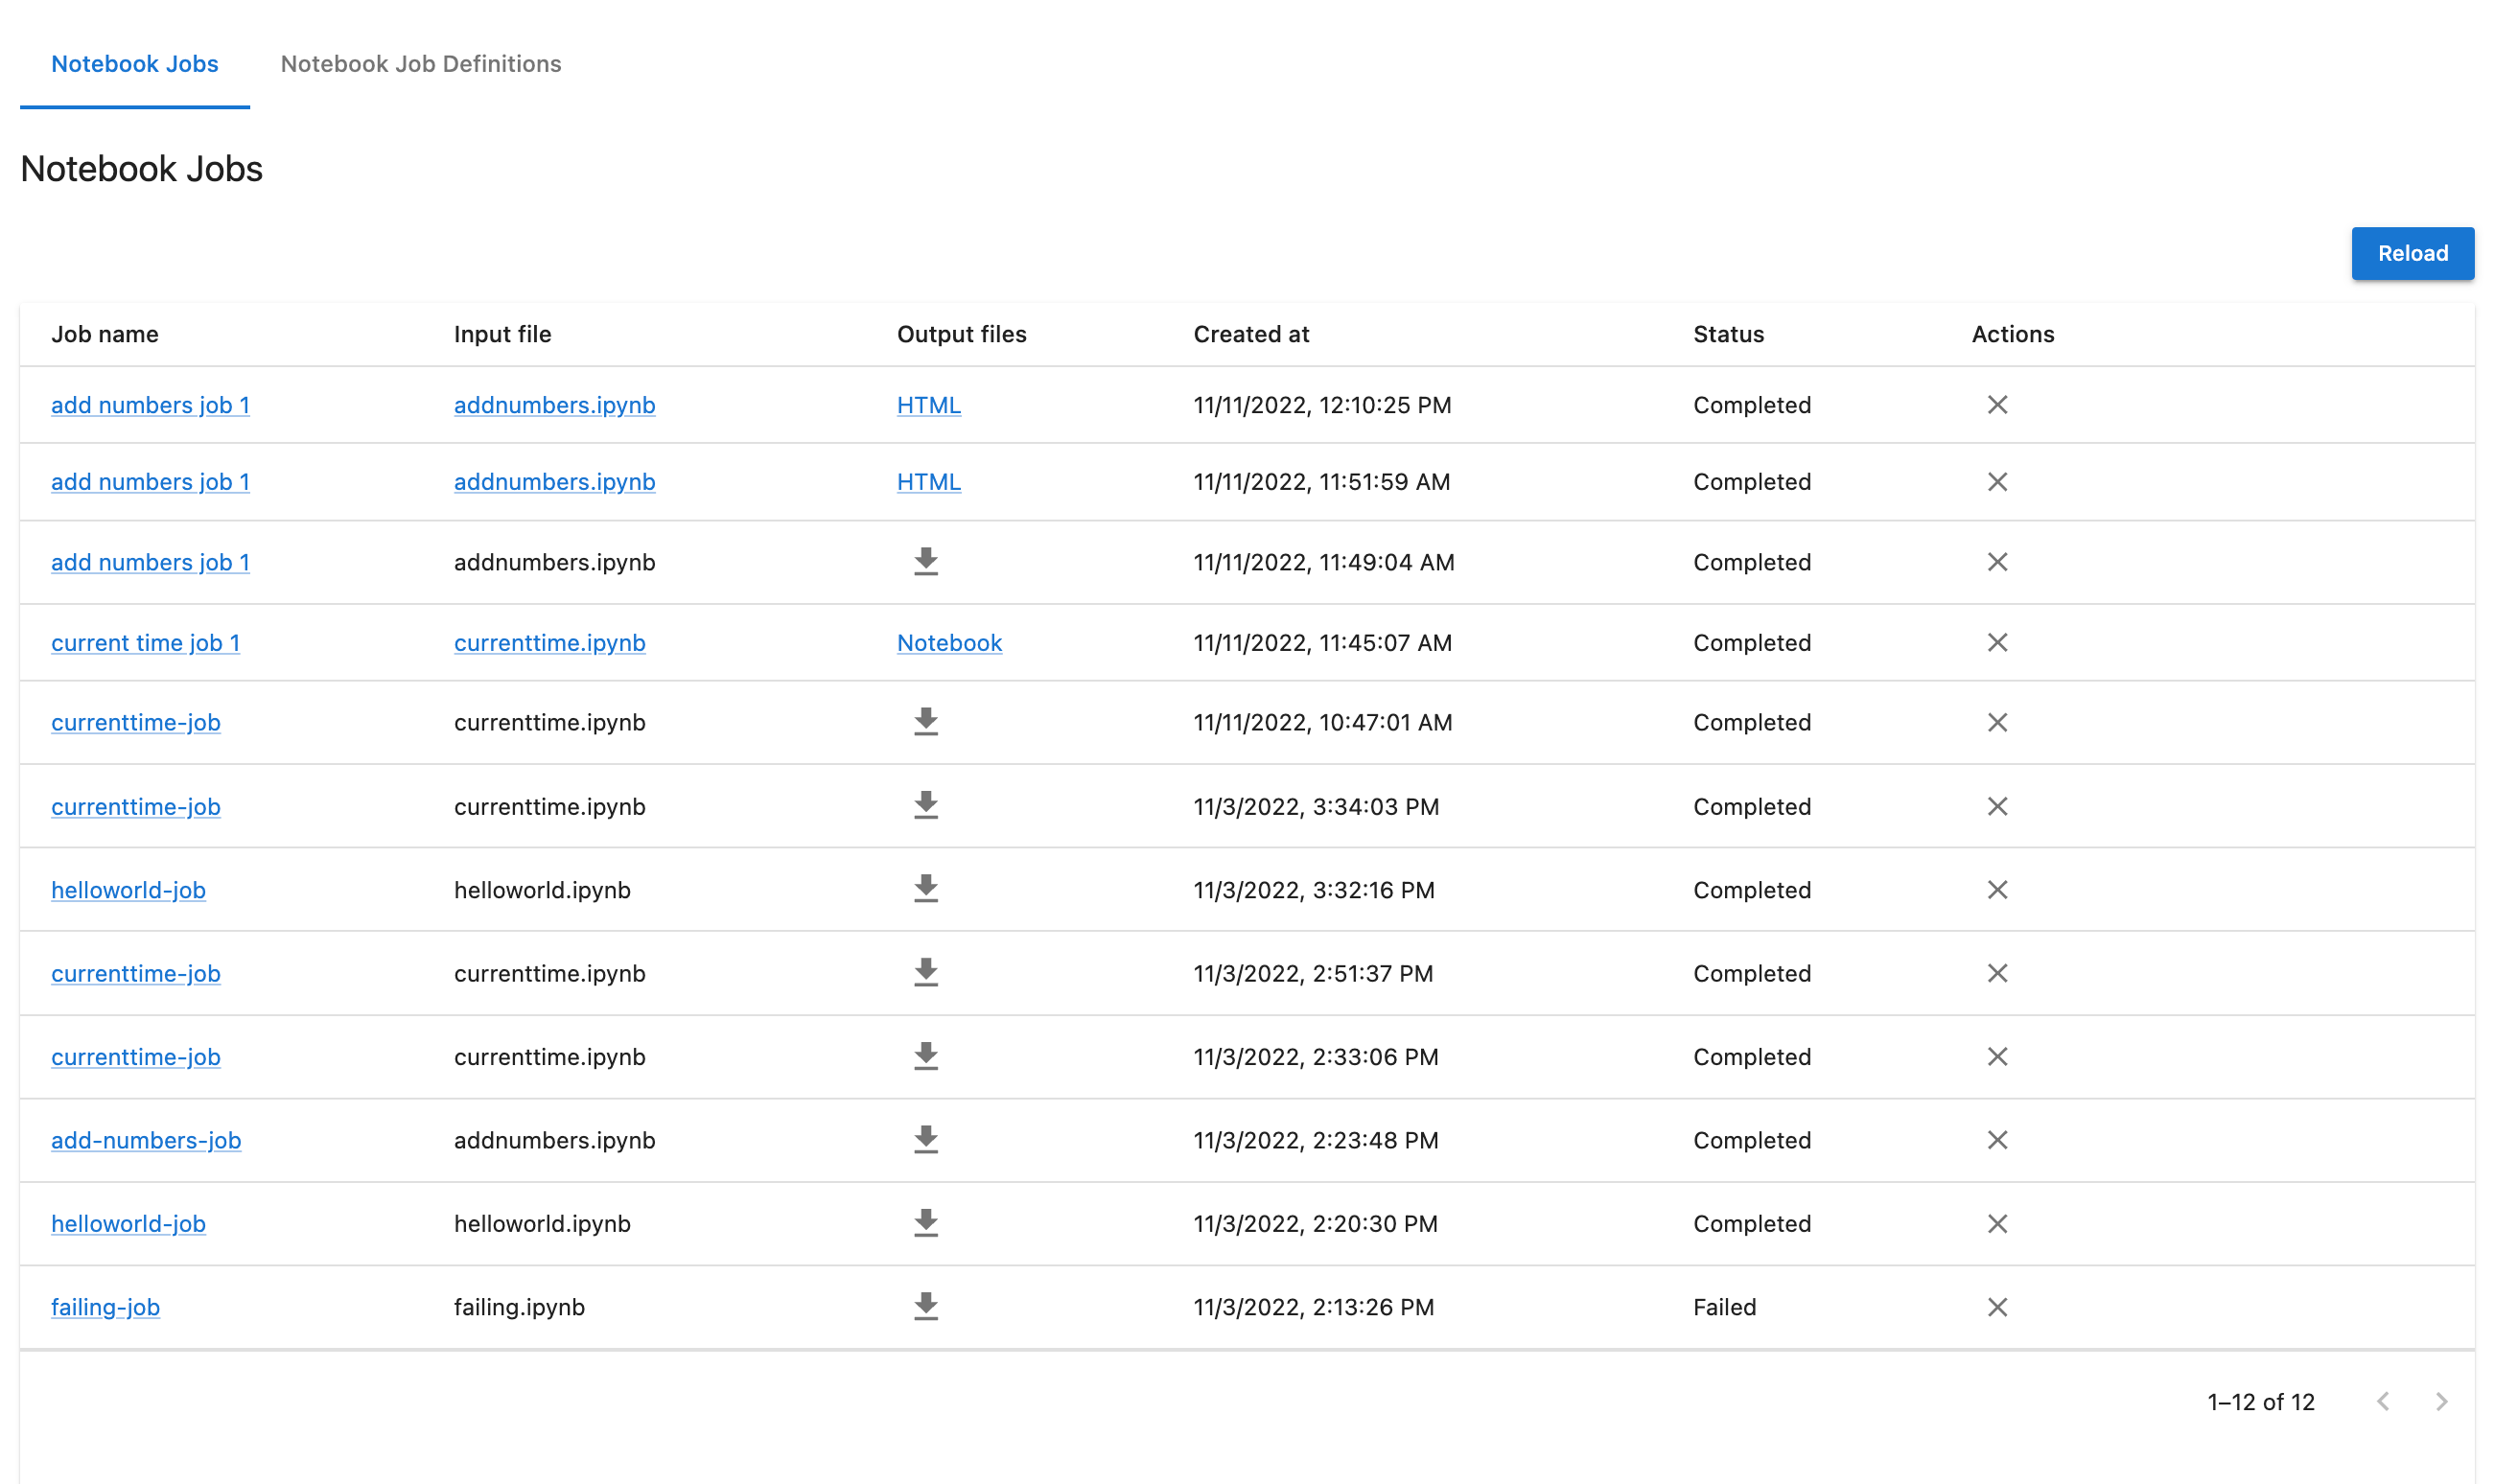Download output files for 2:33:06 PM job
Image resolution: width=2495 pixels, height=1484 pixels.
[x=926, y=1057]
